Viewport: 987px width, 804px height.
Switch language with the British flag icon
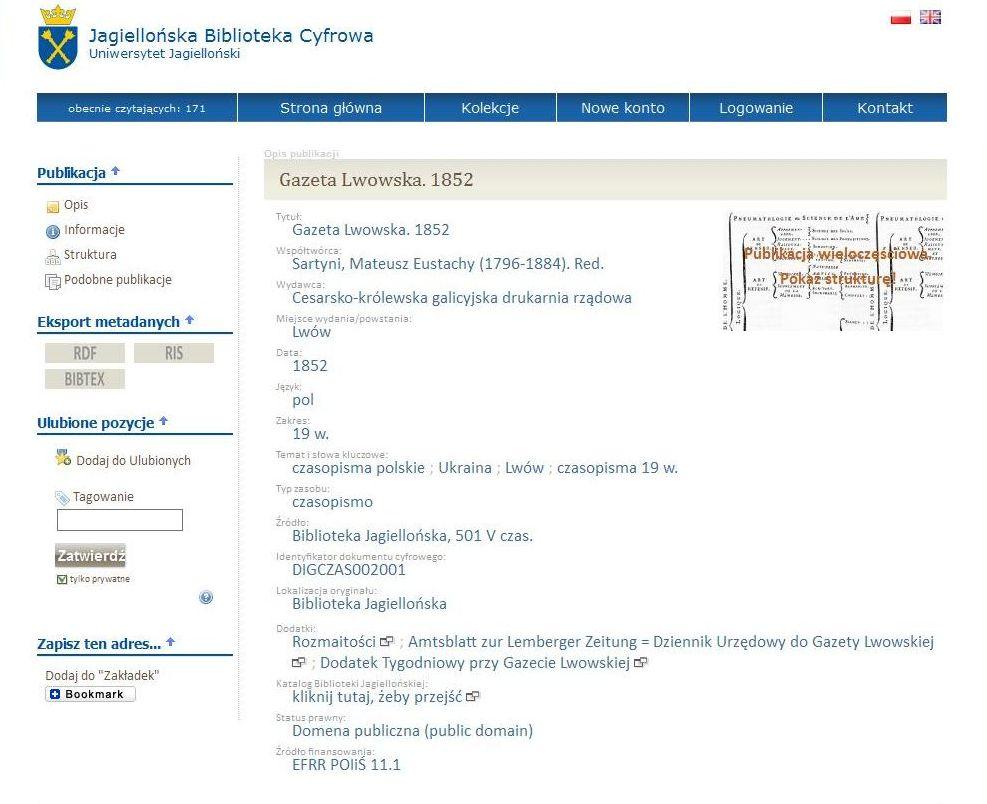tap(930, 17)
